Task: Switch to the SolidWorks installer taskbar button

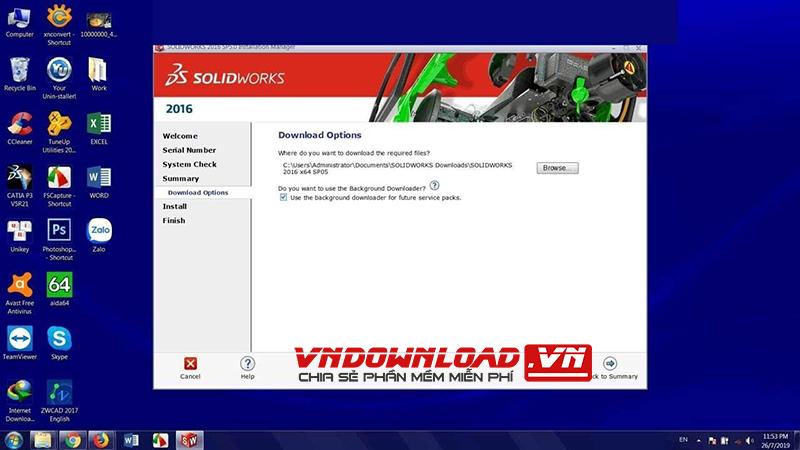Action: pos(189,440)
